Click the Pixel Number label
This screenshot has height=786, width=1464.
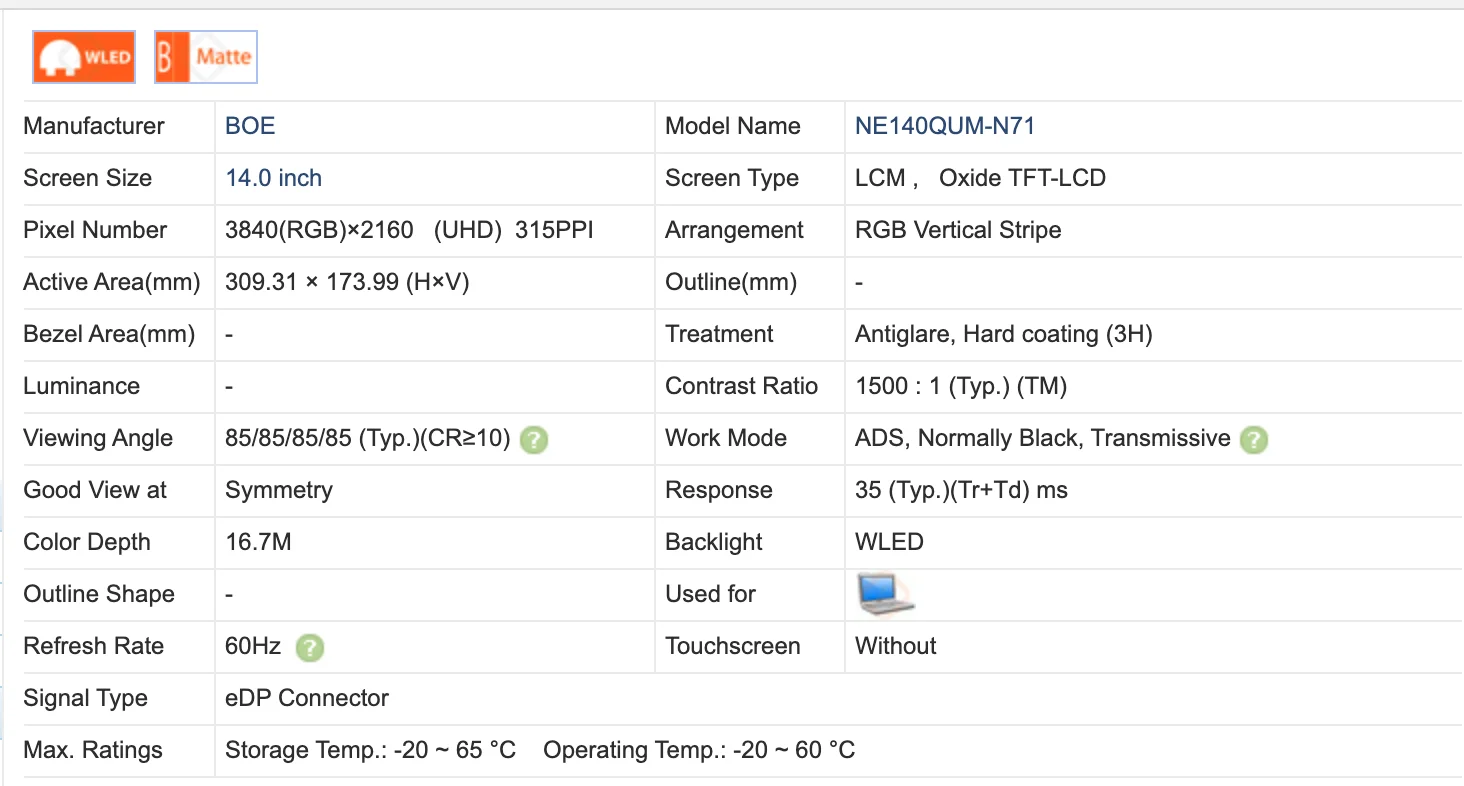click(x=96, y=230)
